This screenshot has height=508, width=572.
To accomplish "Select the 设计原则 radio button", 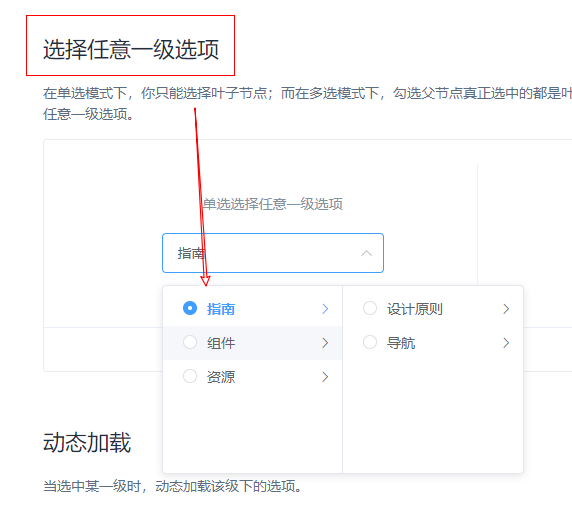I will 370,308.
